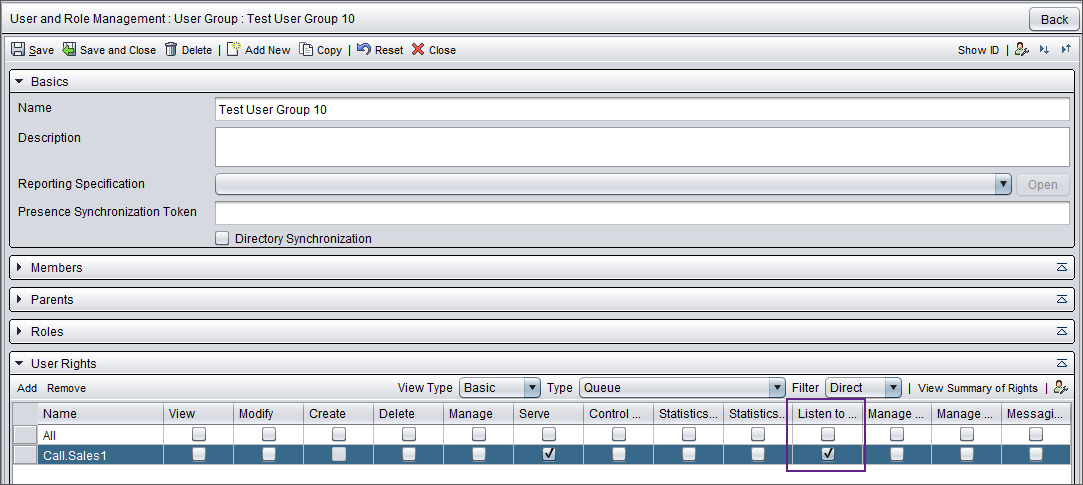
Task: Open the Type dropdown showing Queue
Action: tap(682, 388)
